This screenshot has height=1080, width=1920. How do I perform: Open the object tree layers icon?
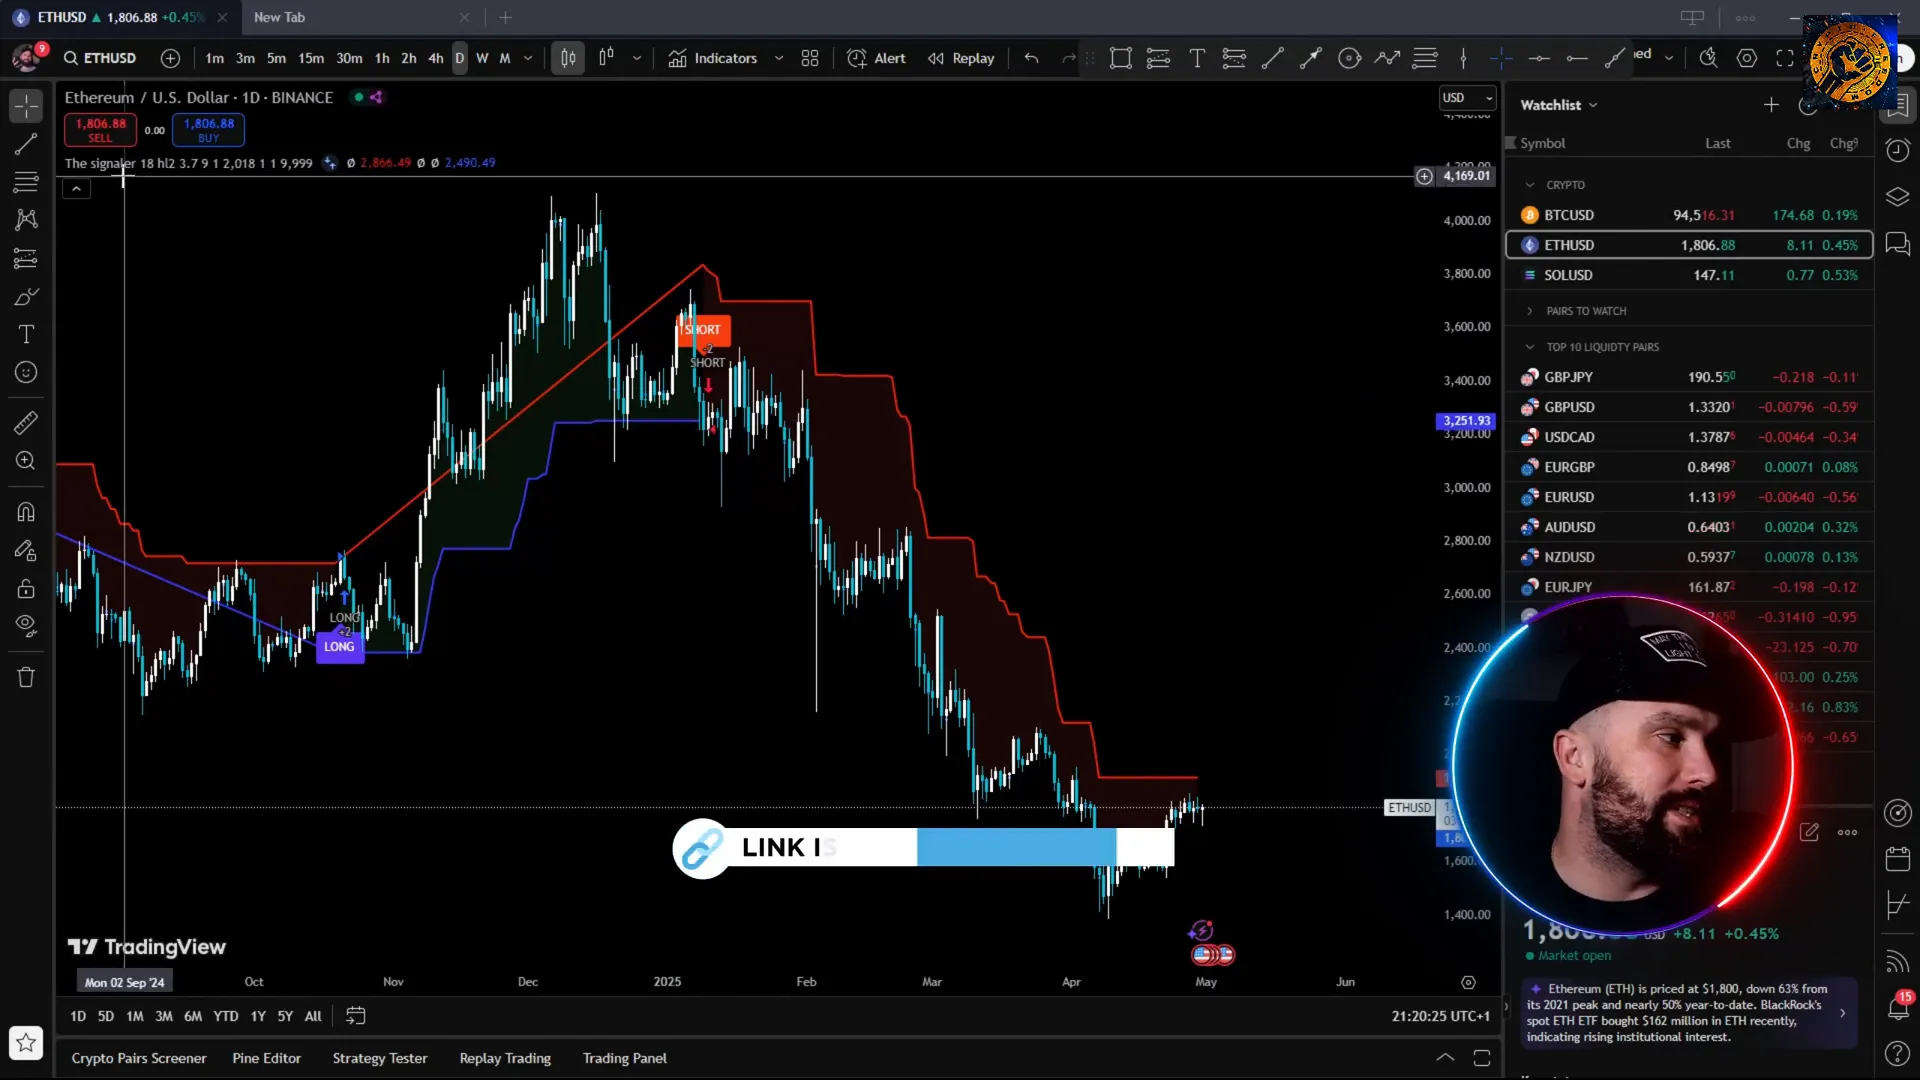tap(1897, 197)
